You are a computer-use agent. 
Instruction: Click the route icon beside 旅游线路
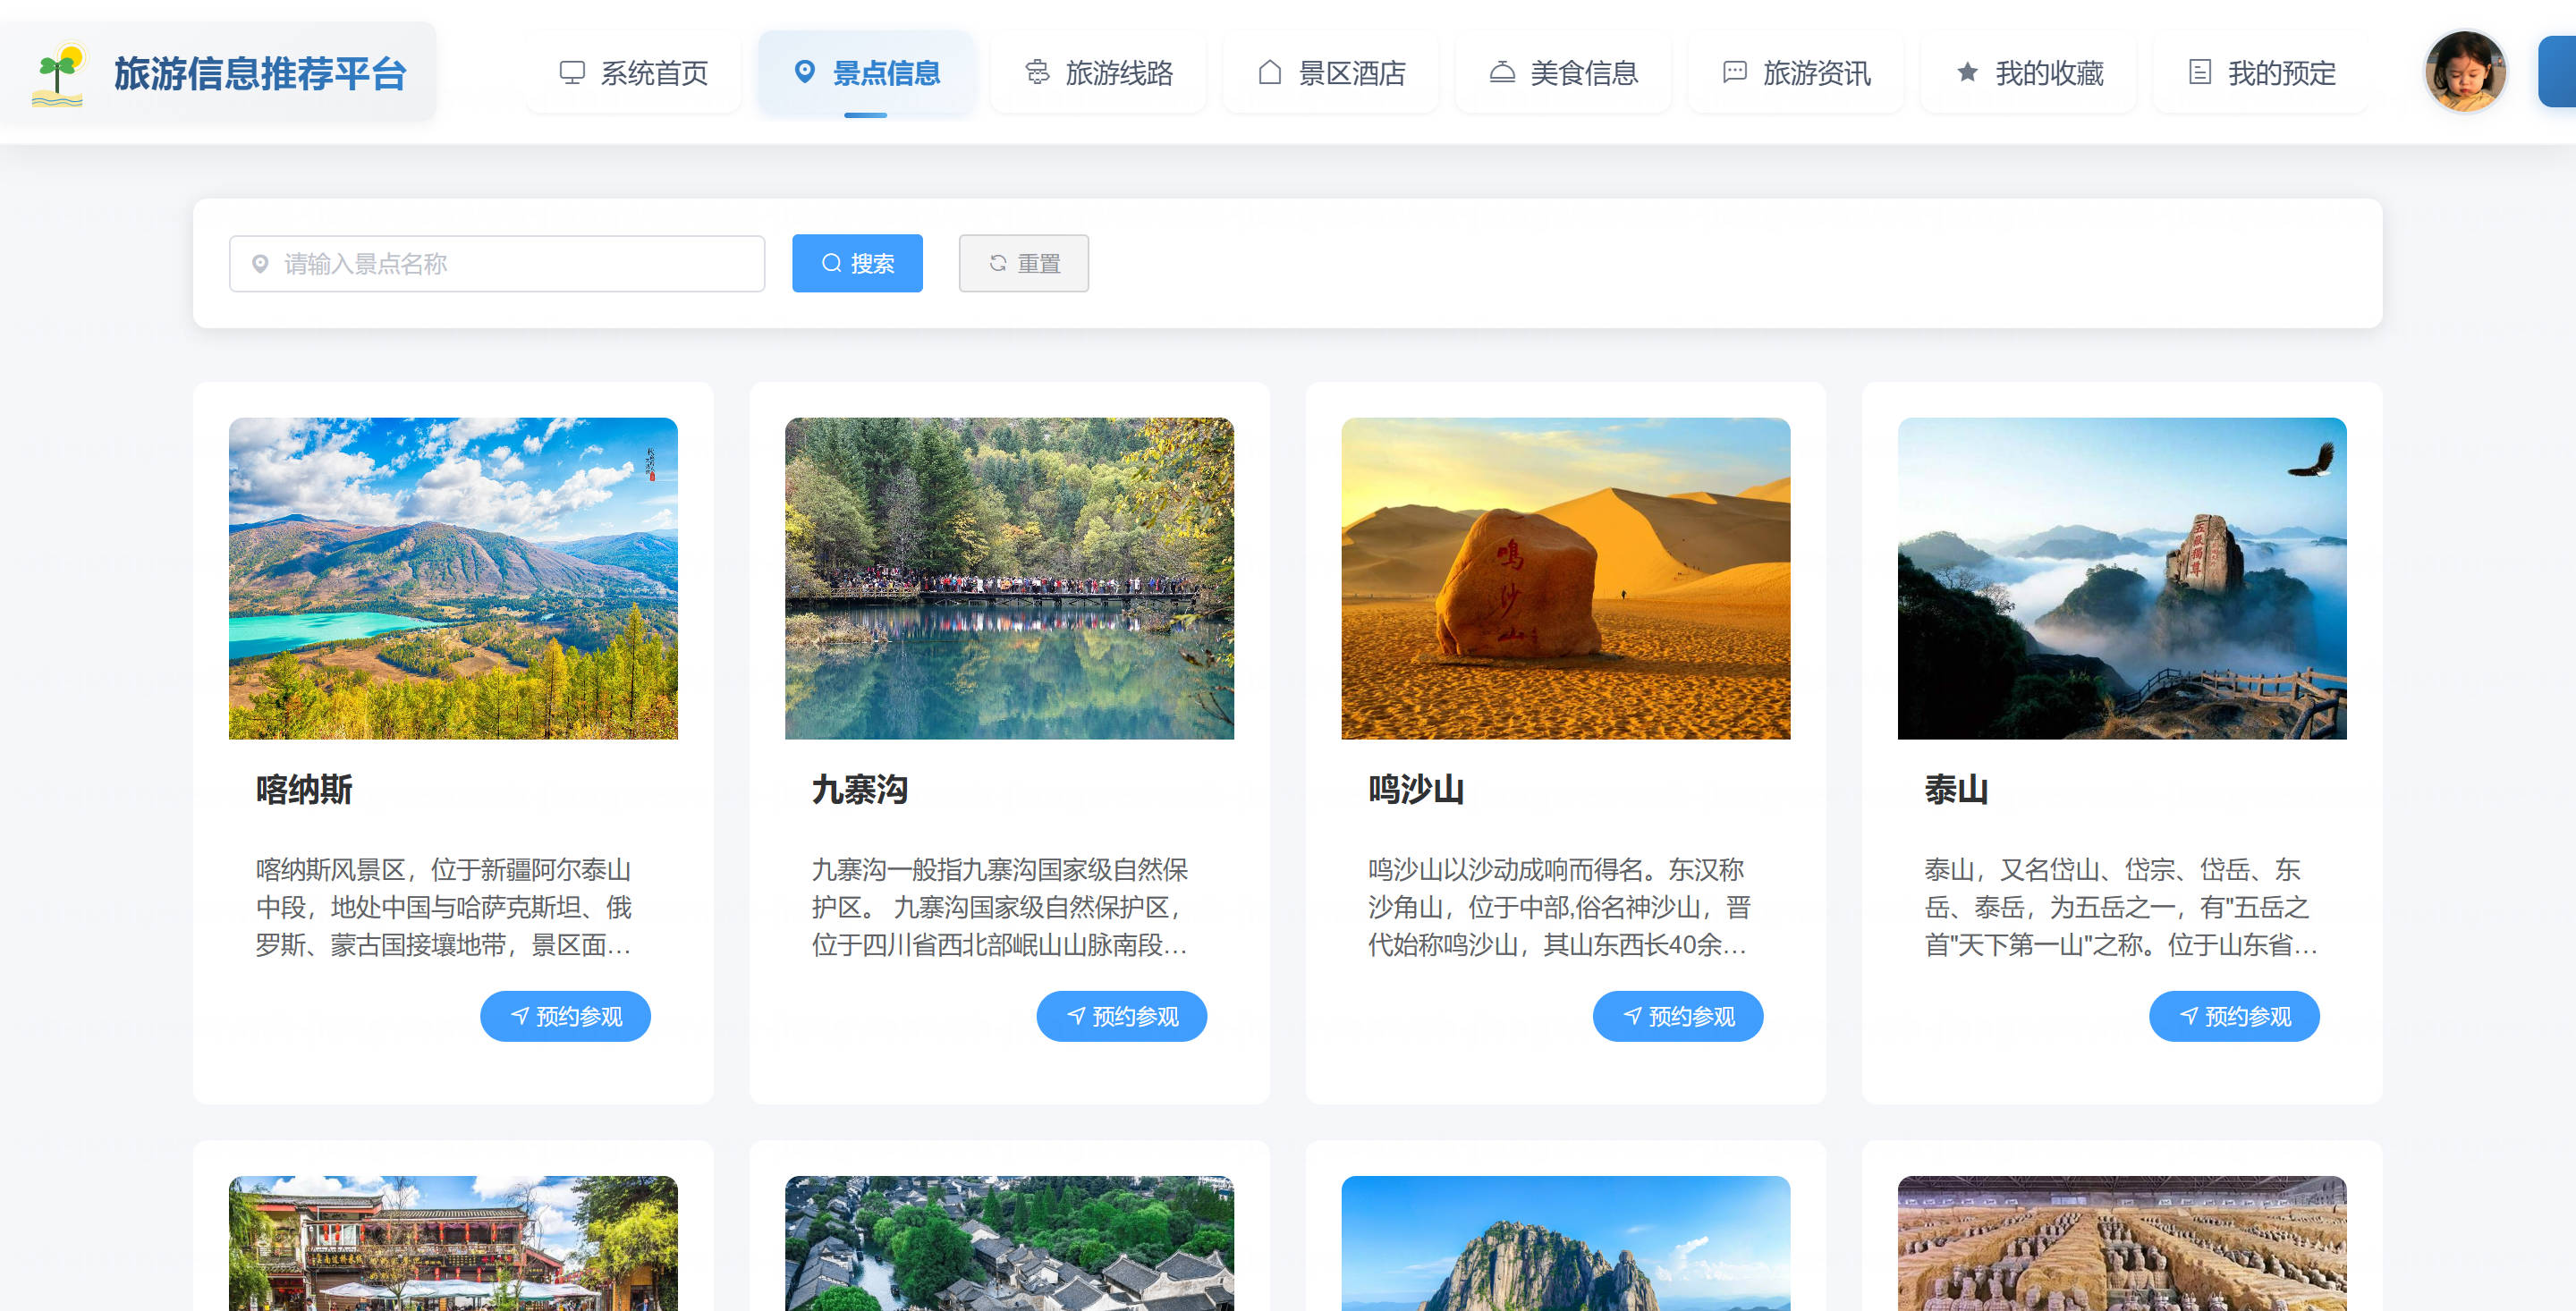click(x=1037, y=72)
